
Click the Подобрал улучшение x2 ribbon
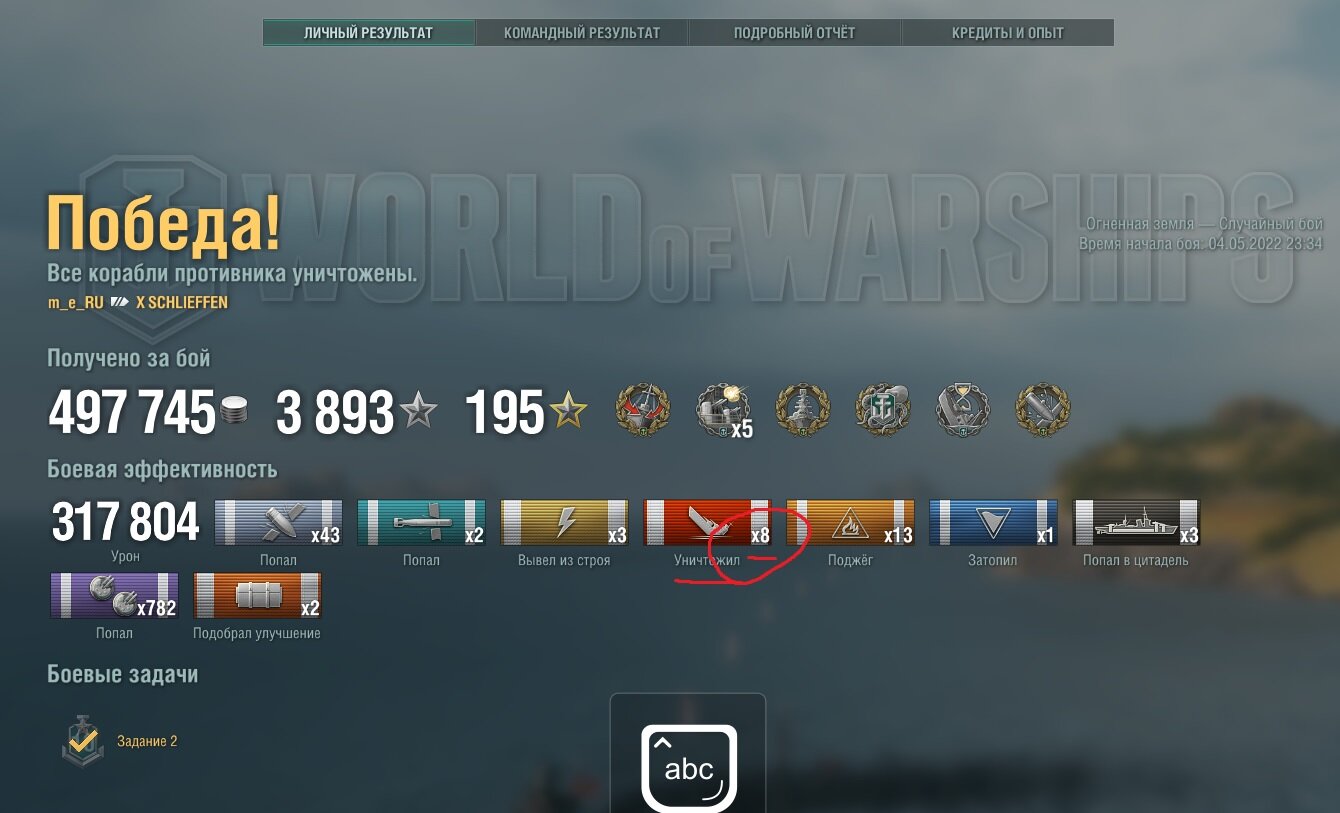[257, 596]
